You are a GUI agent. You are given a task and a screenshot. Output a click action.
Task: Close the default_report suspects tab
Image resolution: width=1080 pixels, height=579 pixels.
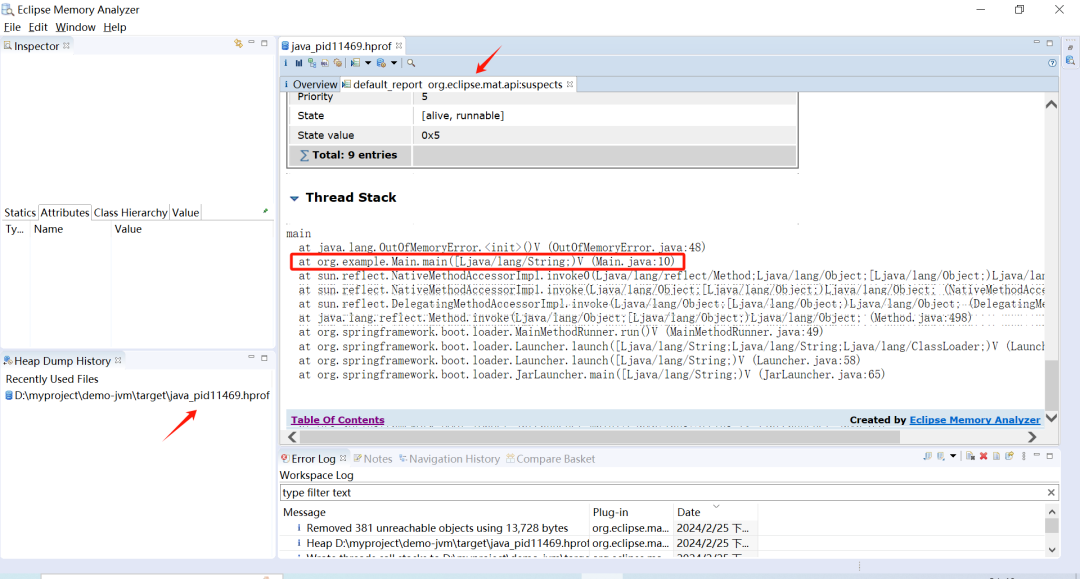click(570, 84)
